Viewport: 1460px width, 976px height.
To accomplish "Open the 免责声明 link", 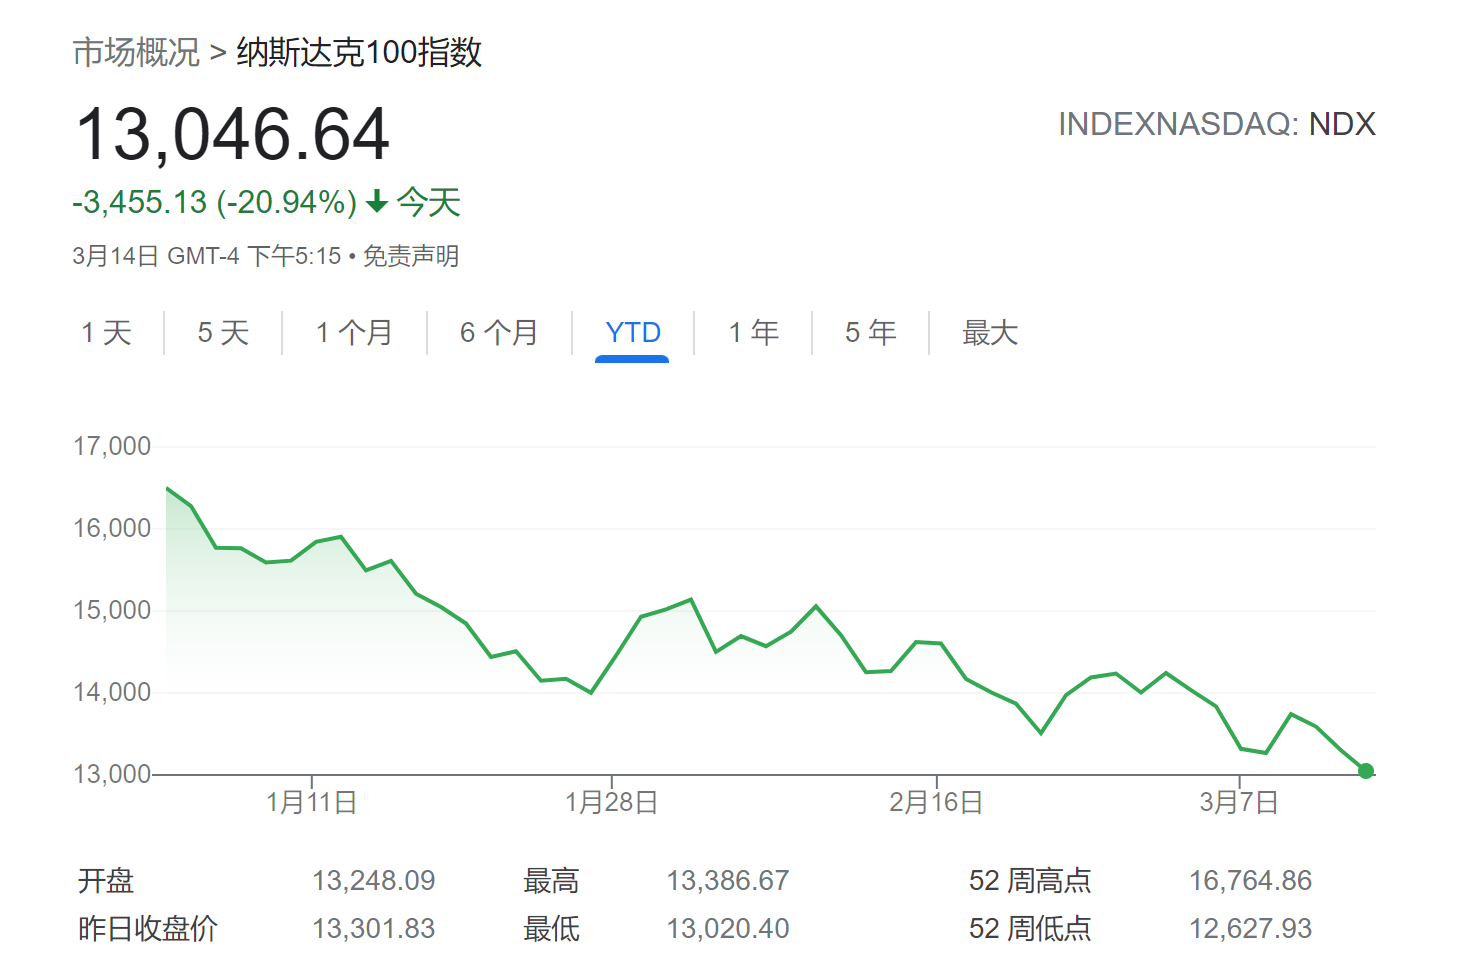I will coord(411,256).
